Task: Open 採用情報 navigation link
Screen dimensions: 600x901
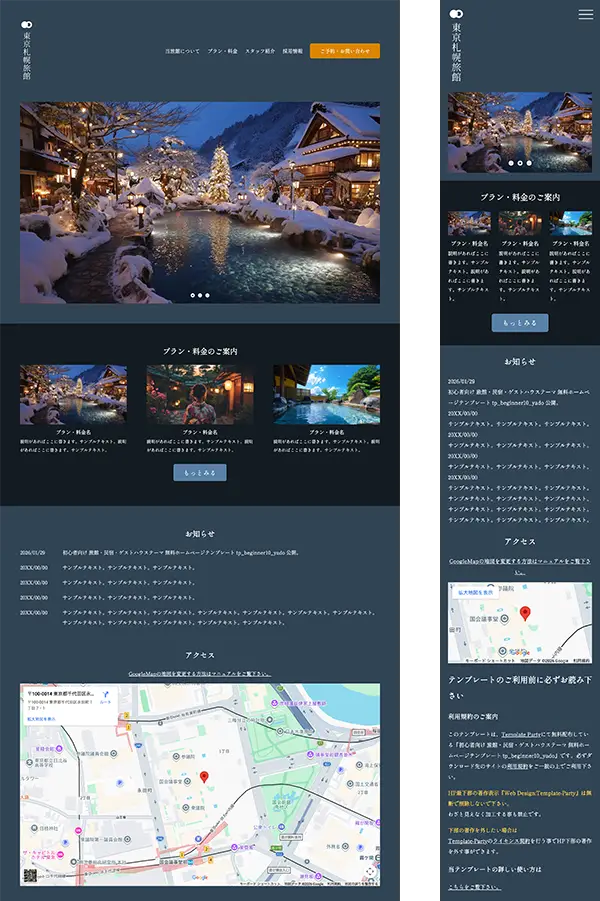Action: 293,51
